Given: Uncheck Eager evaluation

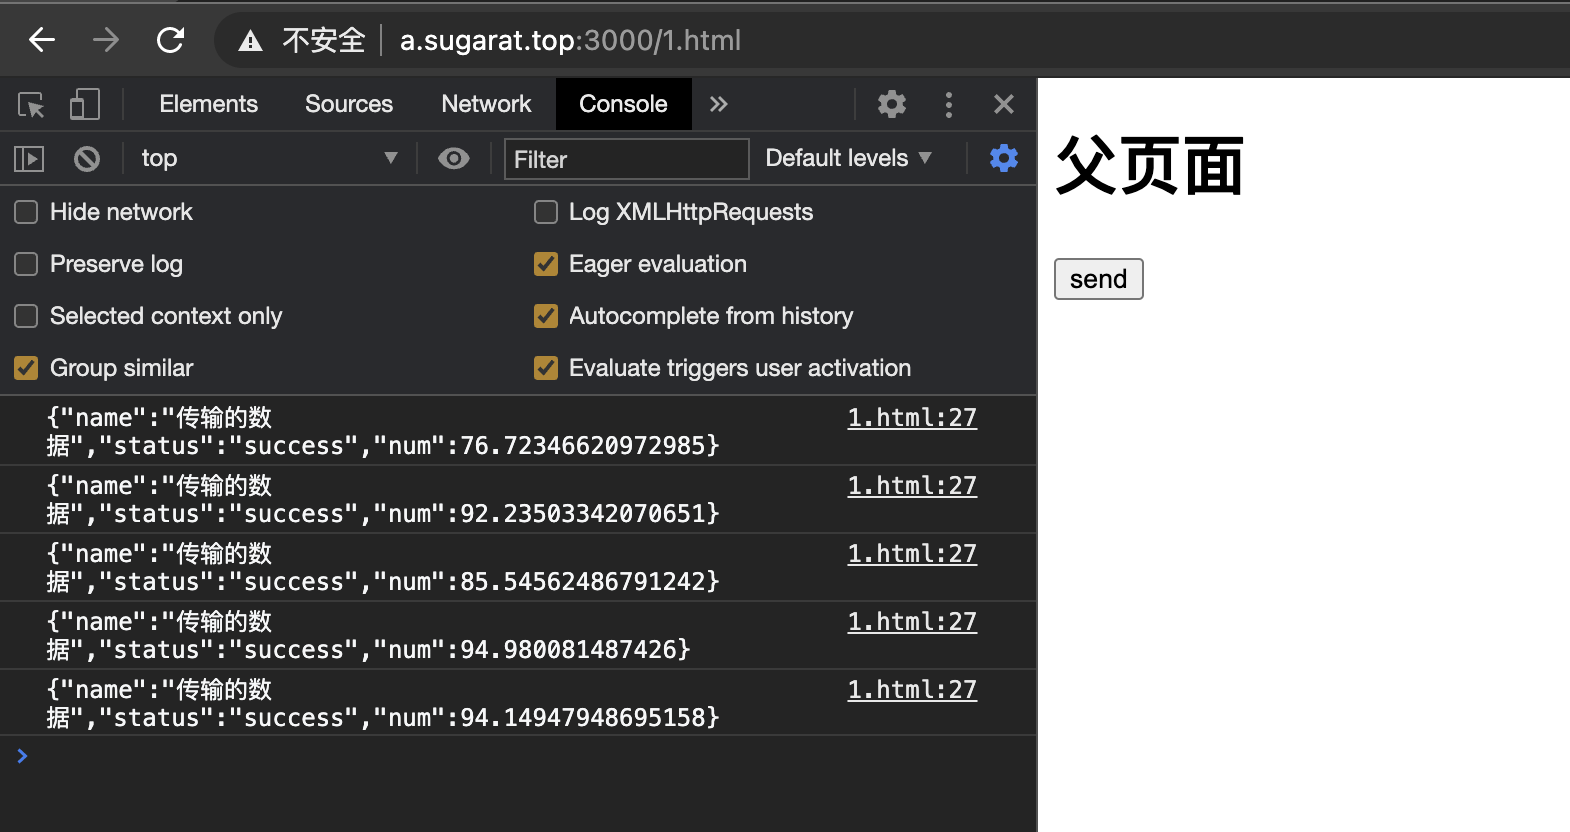Looking at the screenshot, I should (x=546, y=264).
